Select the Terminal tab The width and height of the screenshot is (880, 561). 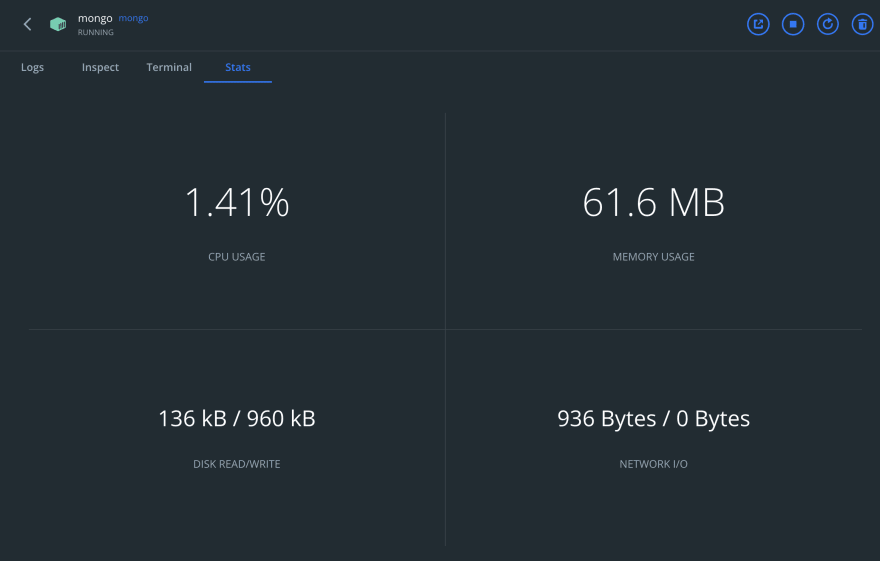[x=169, y=67]
